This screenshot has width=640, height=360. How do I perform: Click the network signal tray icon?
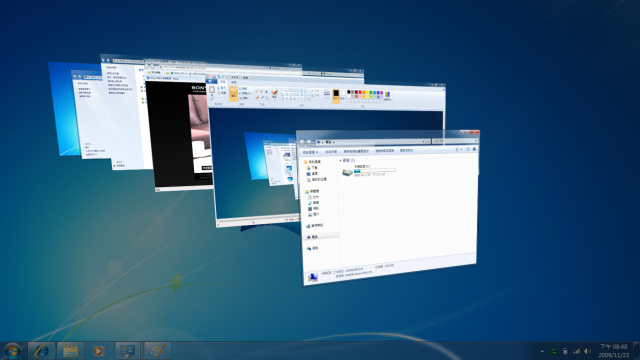(576, 351)
